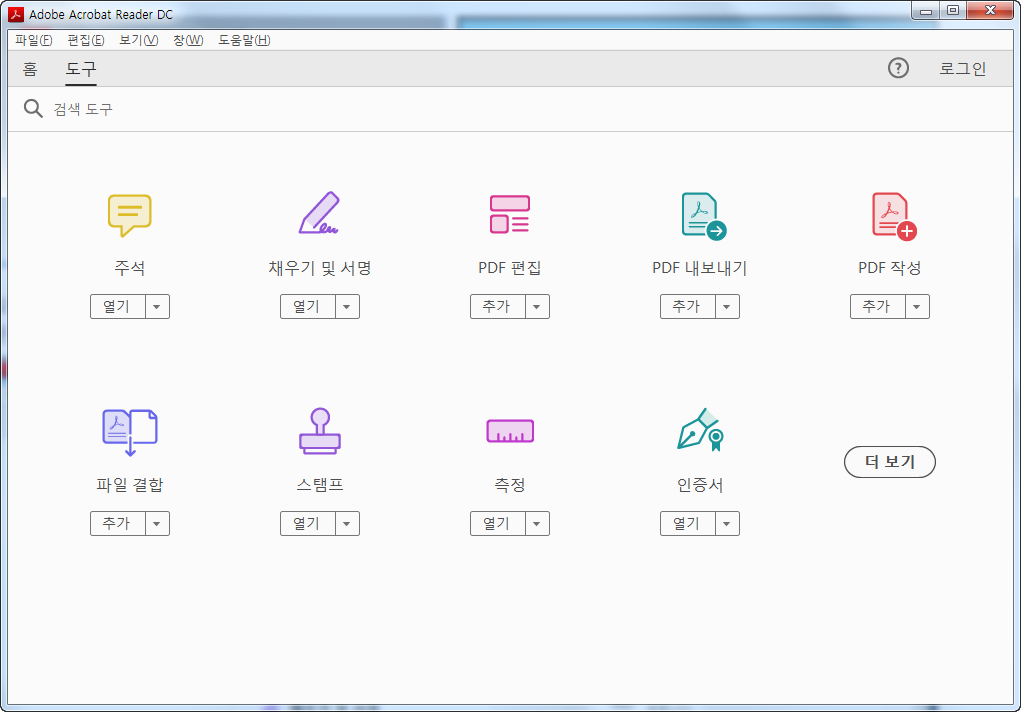Click the search magnifier icon

coord(33,108)
